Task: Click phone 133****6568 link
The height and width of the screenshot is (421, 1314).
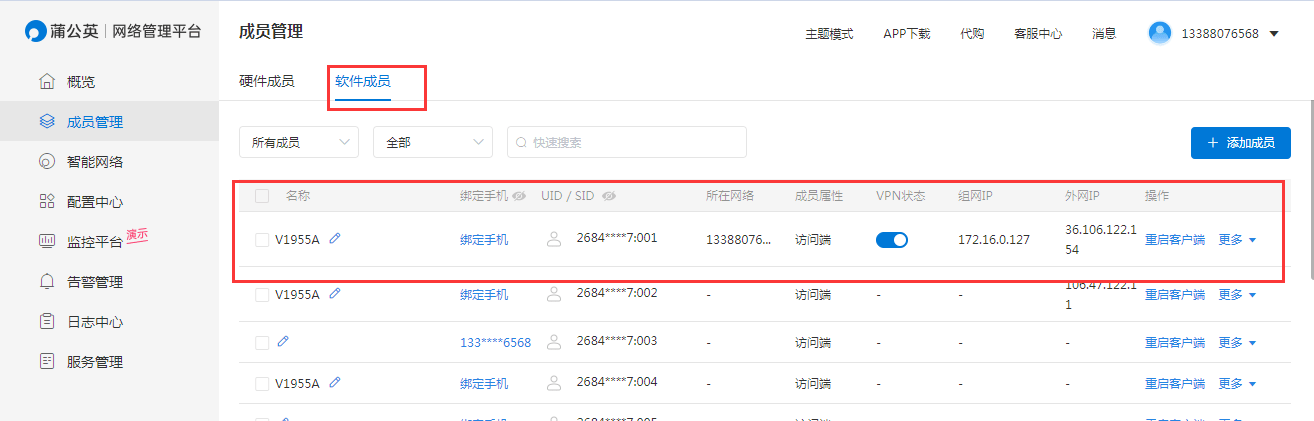Action: [x=496, y=342]
